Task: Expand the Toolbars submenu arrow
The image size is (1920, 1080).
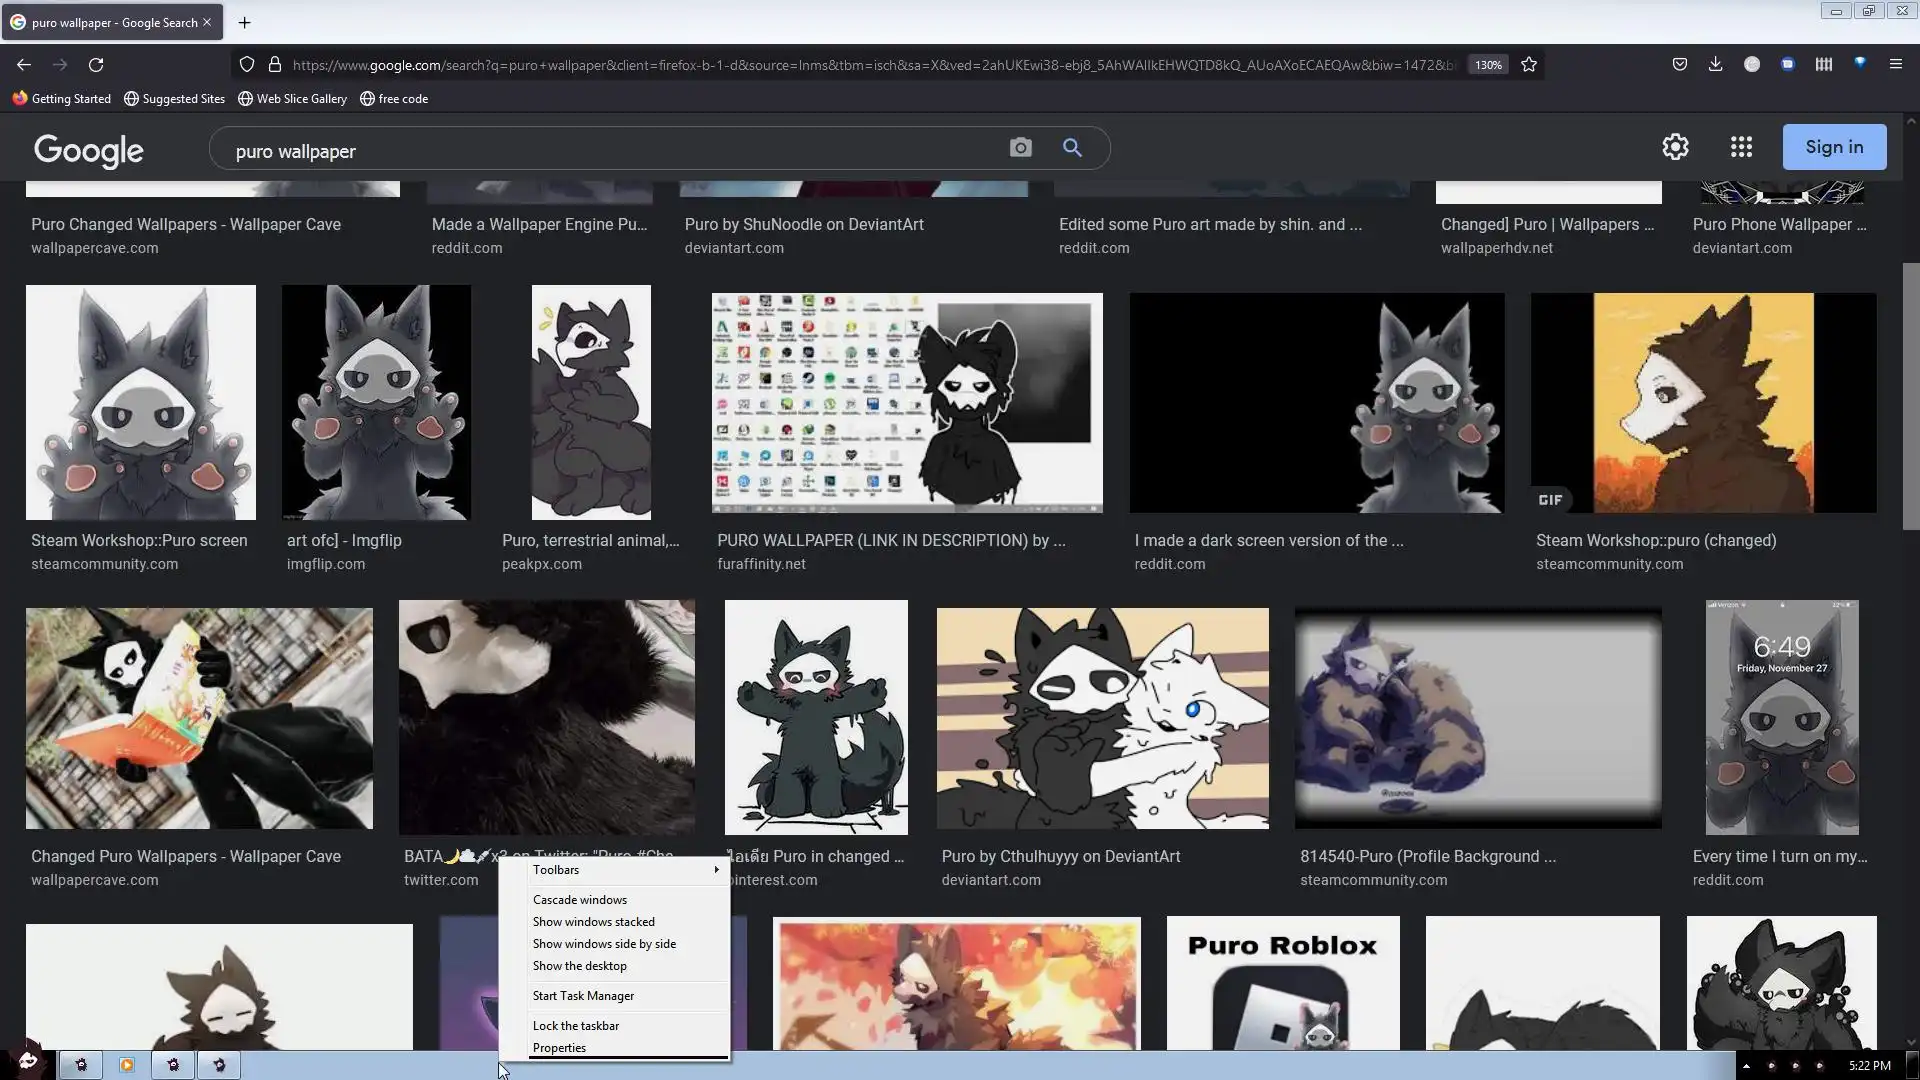Action: pos(716,870)
